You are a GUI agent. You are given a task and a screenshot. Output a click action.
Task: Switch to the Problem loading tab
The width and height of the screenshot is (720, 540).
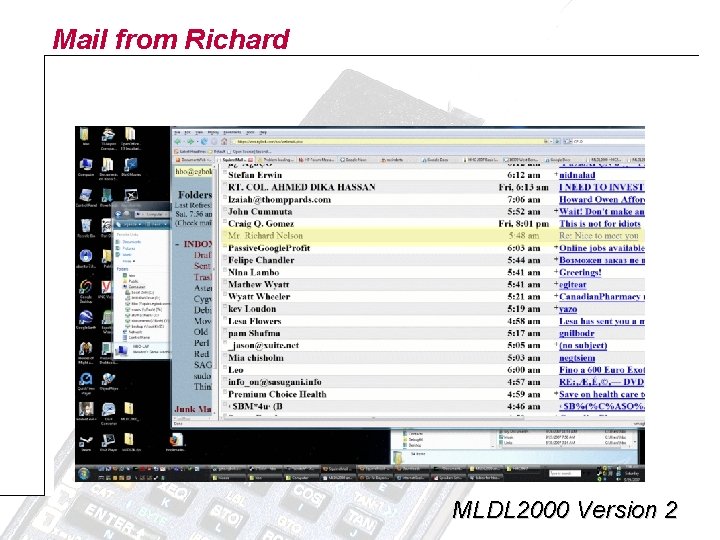(276, 160)
